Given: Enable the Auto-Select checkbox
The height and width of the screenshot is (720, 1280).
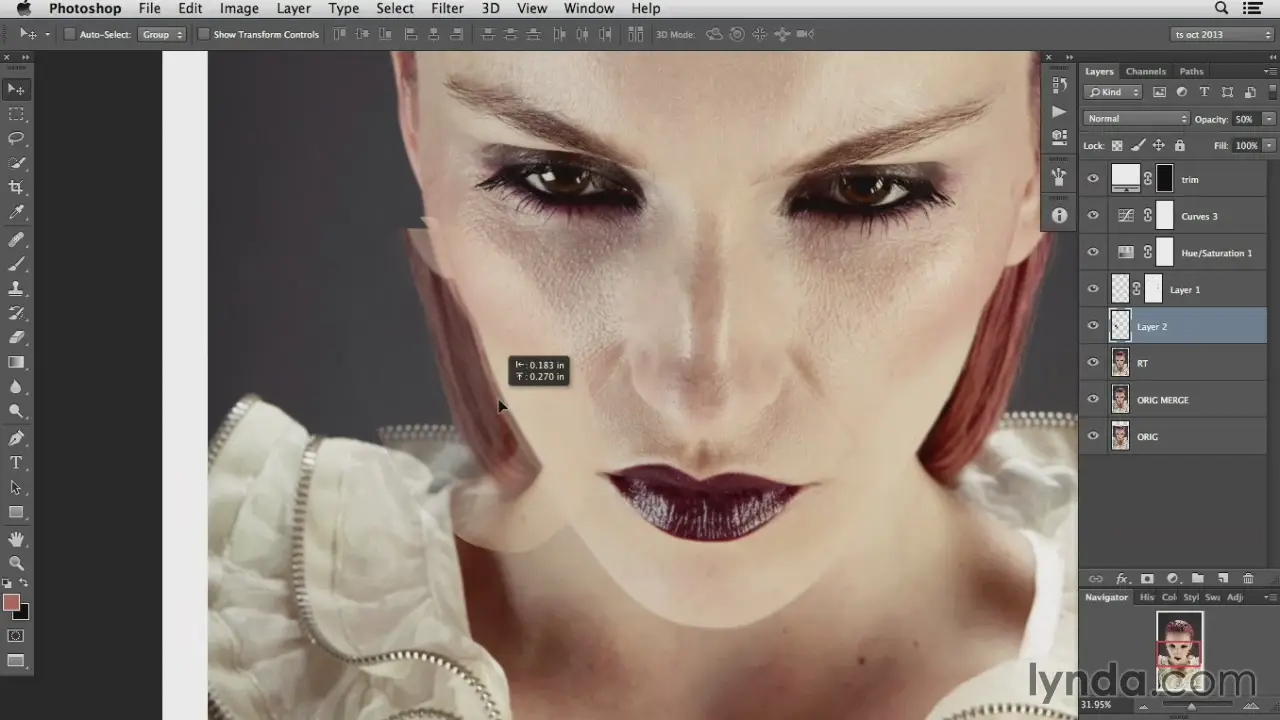Looking at the screenshot, I should (70, 34).
